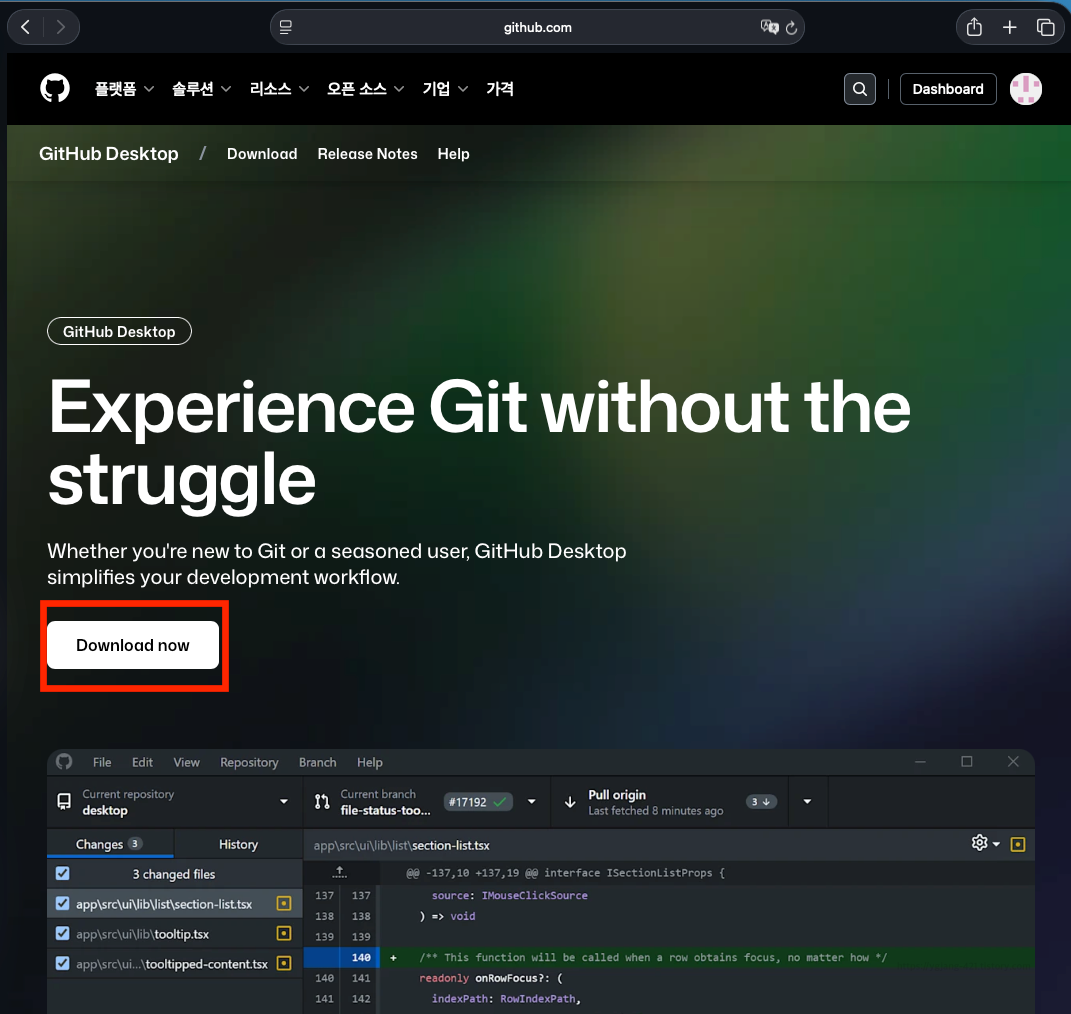Open the user avatar menu
This screenshot has width=1071, height=1014.
point(1026,89)
